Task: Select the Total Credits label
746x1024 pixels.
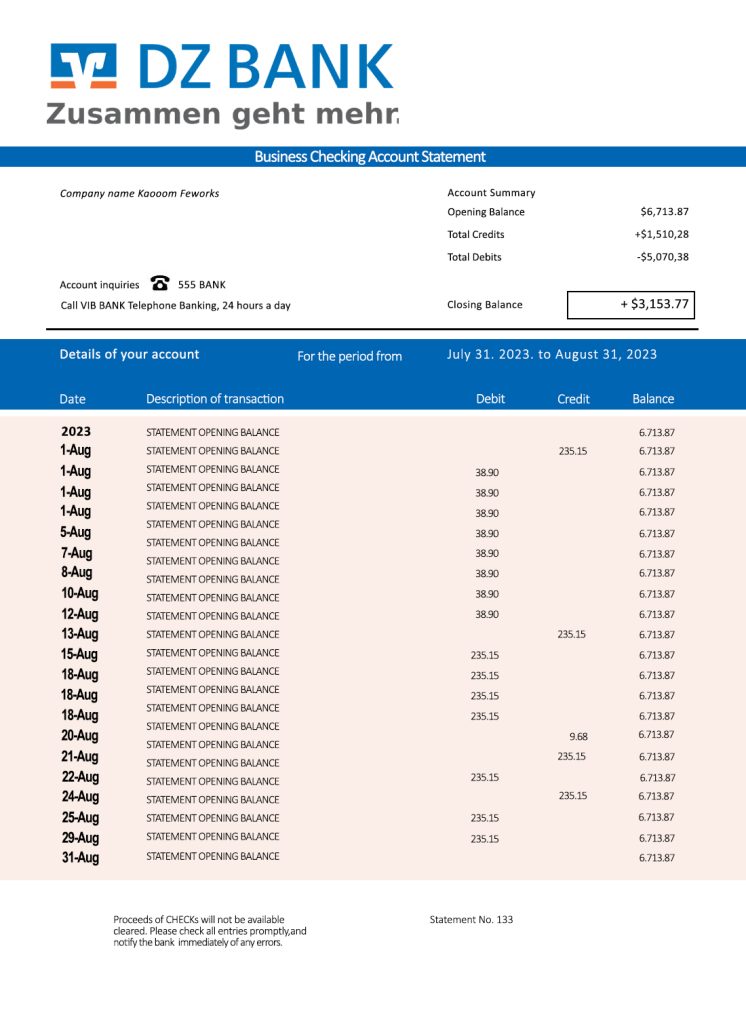Action: (x=475, y=235)
